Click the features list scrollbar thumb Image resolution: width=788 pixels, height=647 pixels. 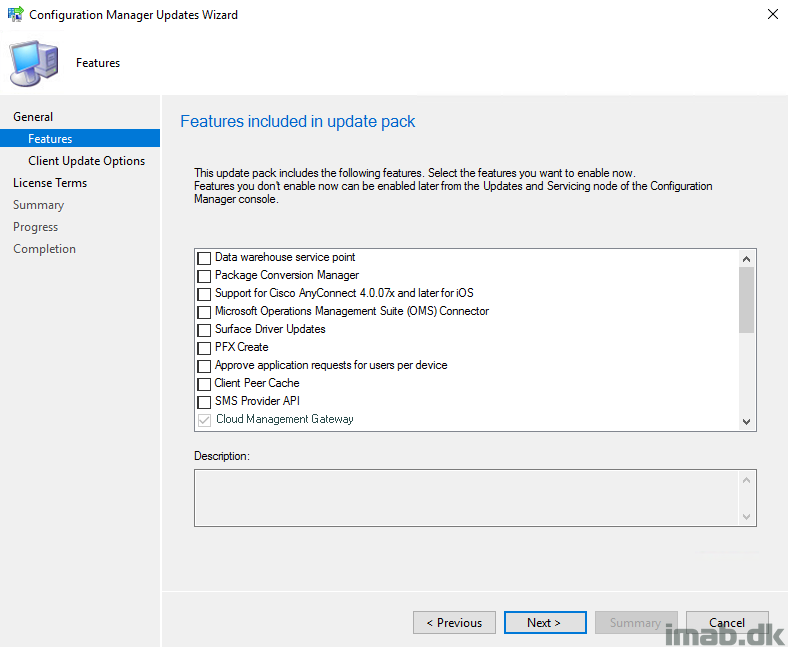click(x=746, y=300)
